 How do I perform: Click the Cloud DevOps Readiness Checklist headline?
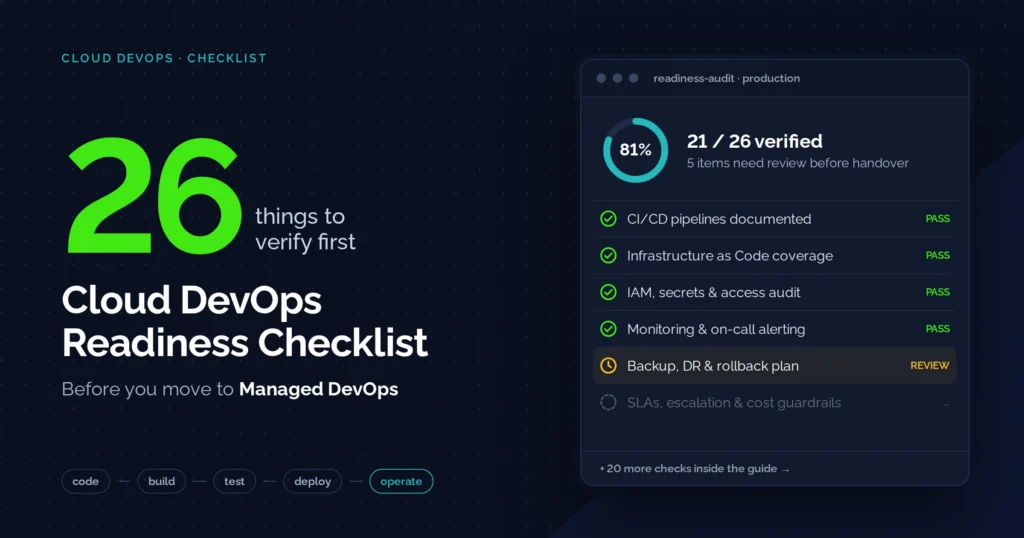tap(245, 321)
